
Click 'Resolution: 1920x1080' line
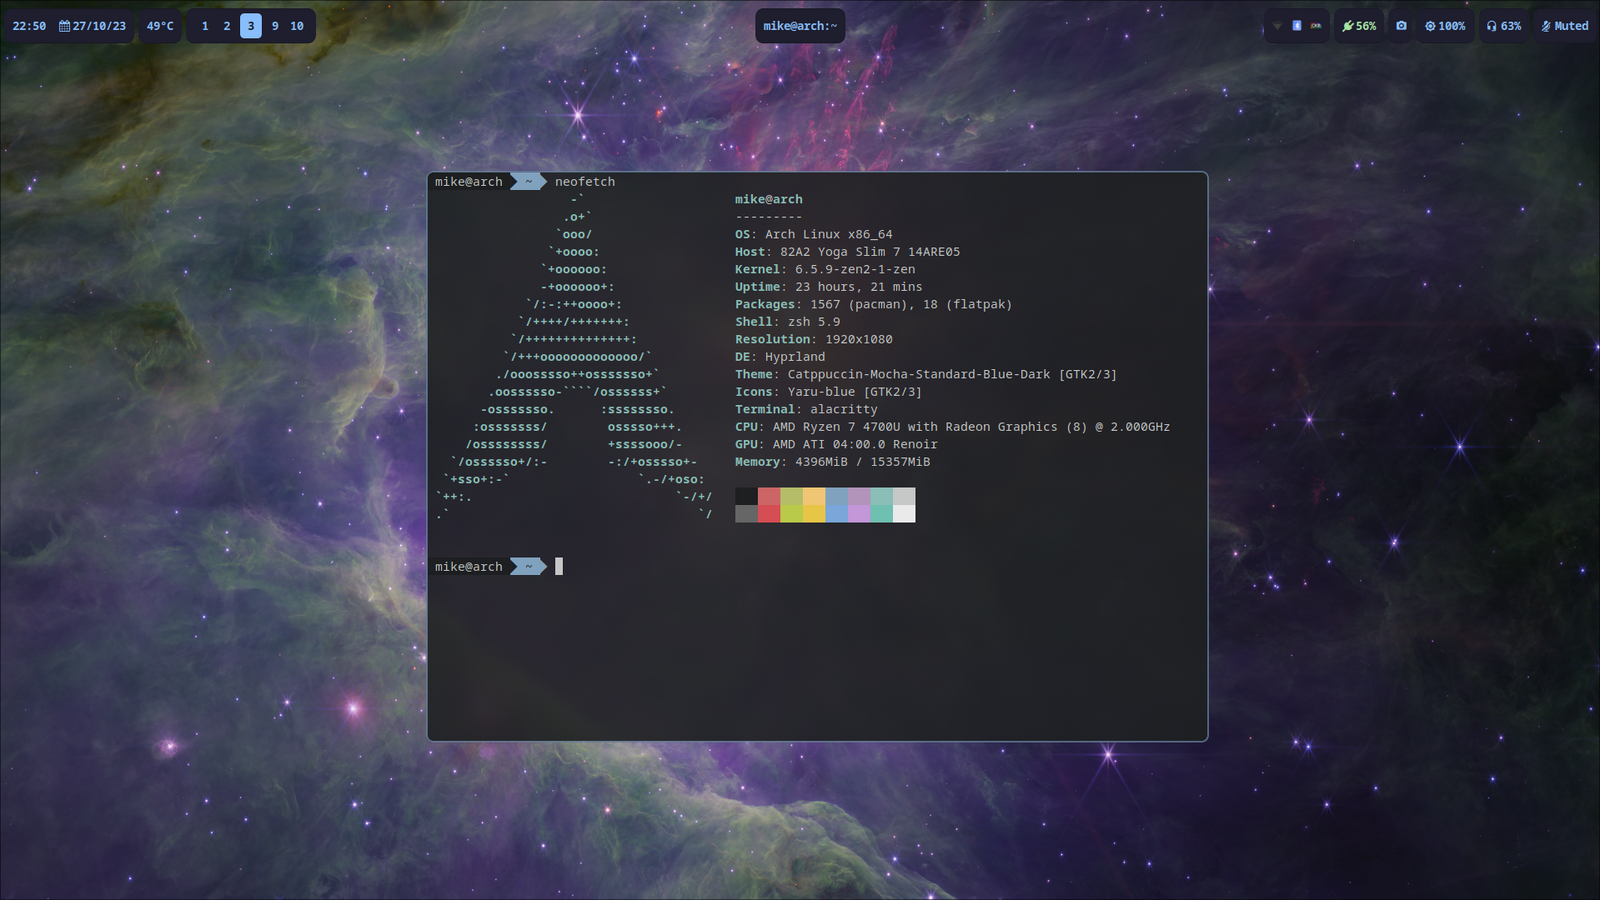814,339
